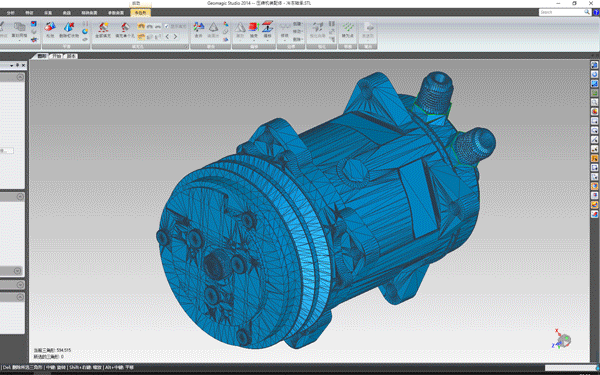Toggle the highlighted curvature fill mode button
600x375 pixels.
point(141,26)
